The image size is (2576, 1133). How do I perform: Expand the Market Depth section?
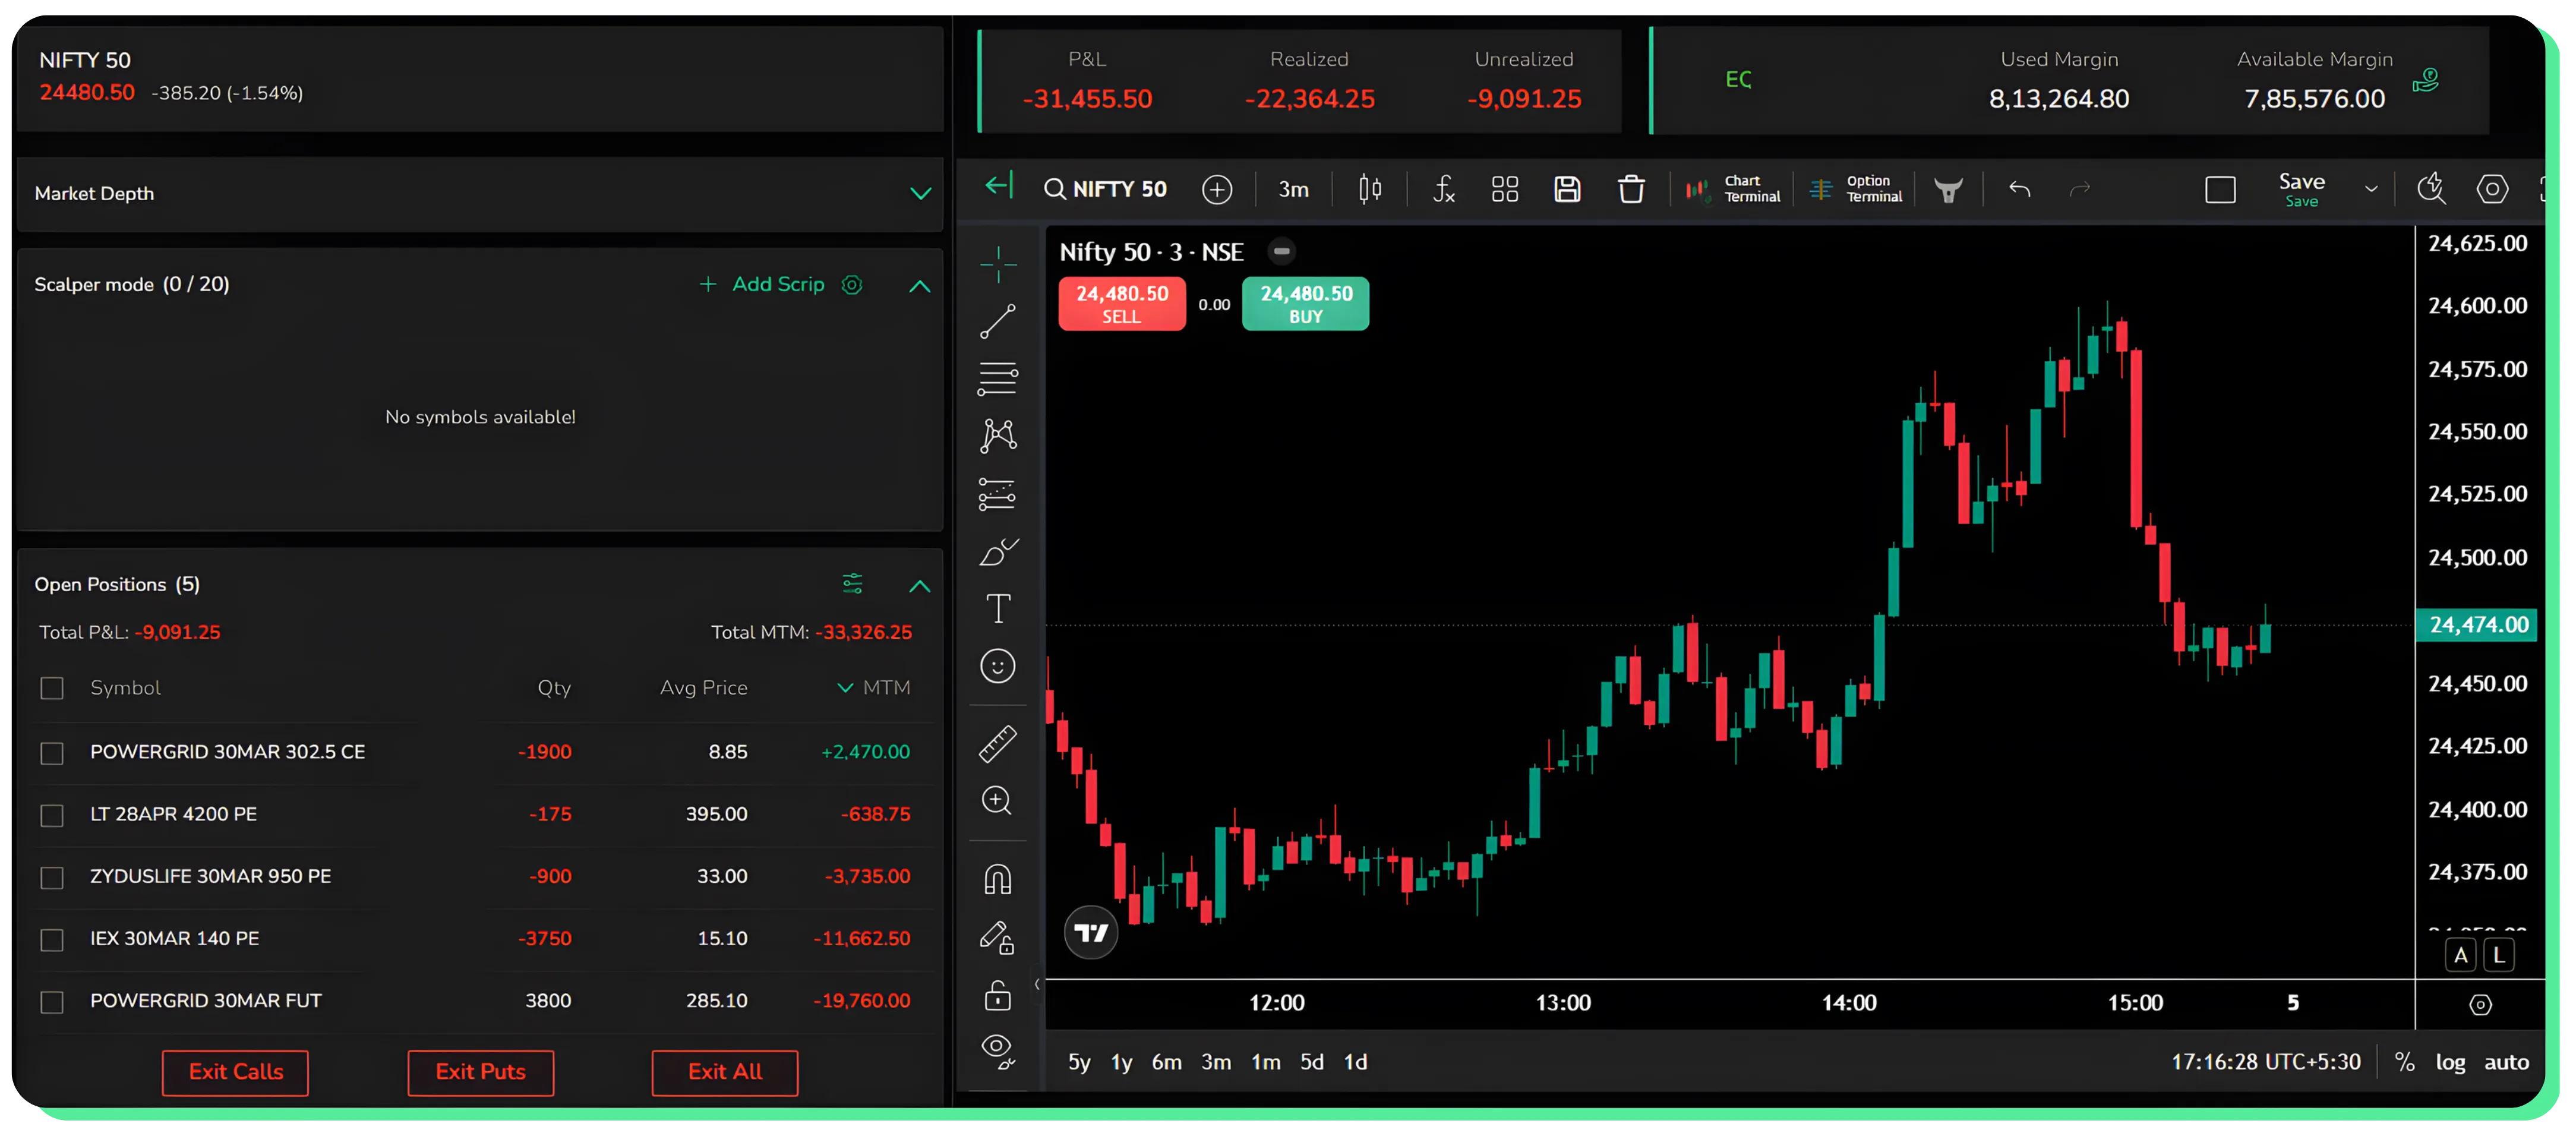(x=921, y=193)
